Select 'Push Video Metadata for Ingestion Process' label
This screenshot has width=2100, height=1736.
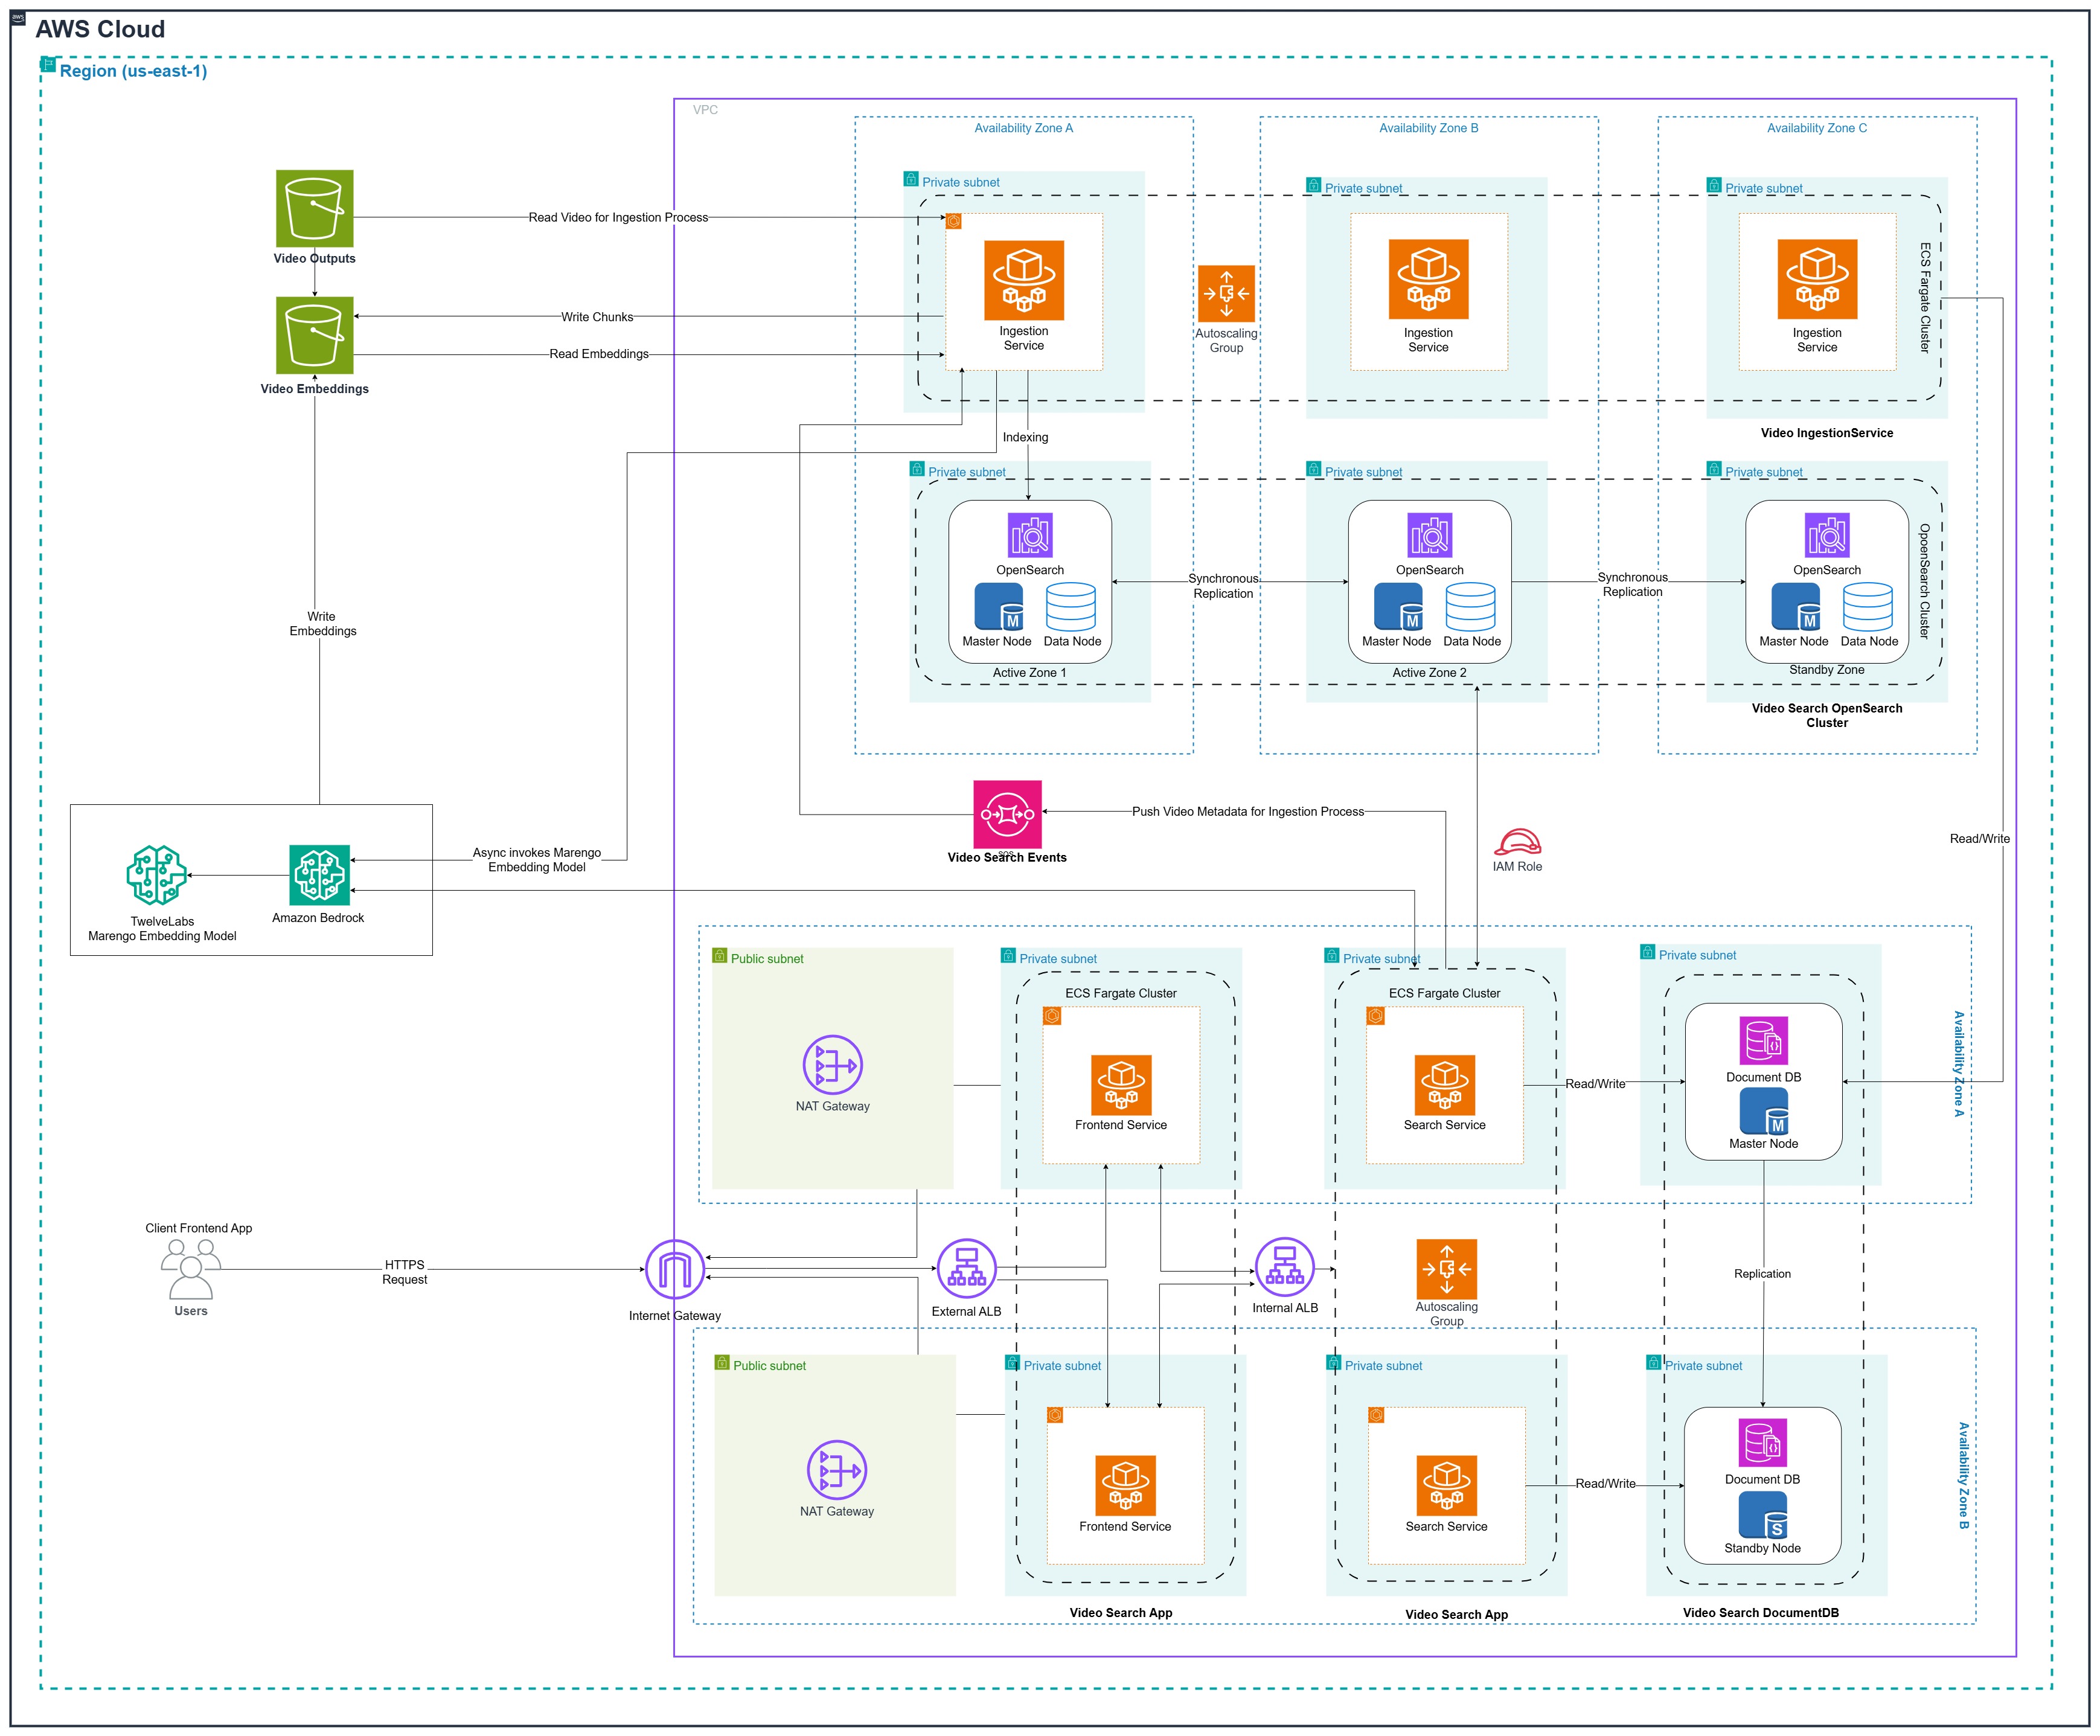click(x=1248, y=812)
